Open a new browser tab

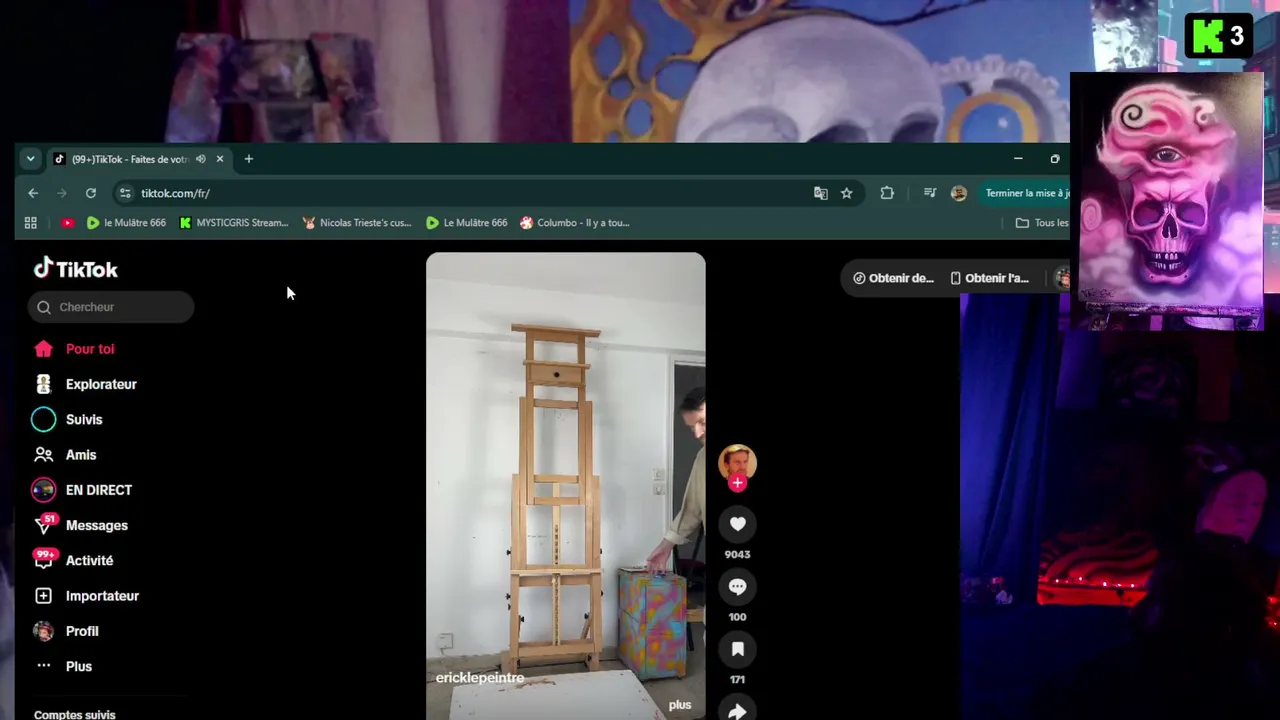coord(249,159)
